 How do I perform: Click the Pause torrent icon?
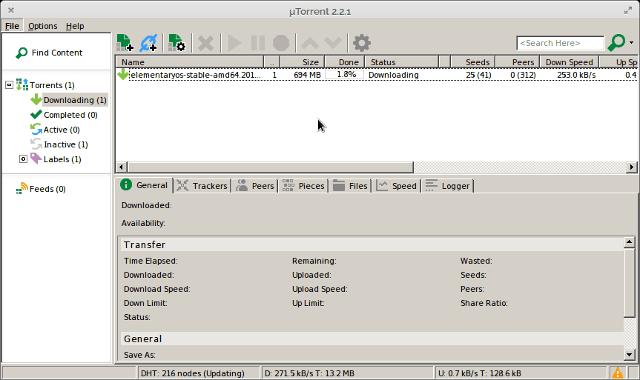(x=258, y=43)
